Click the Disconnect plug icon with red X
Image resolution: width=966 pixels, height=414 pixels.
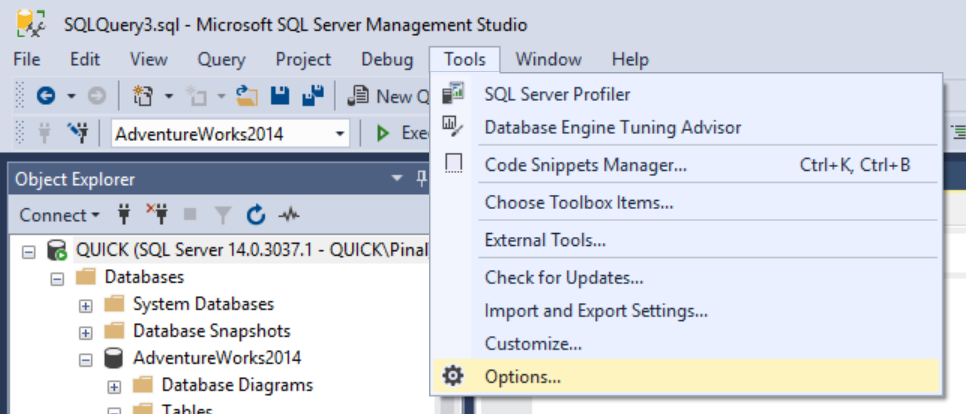[157, 214]
